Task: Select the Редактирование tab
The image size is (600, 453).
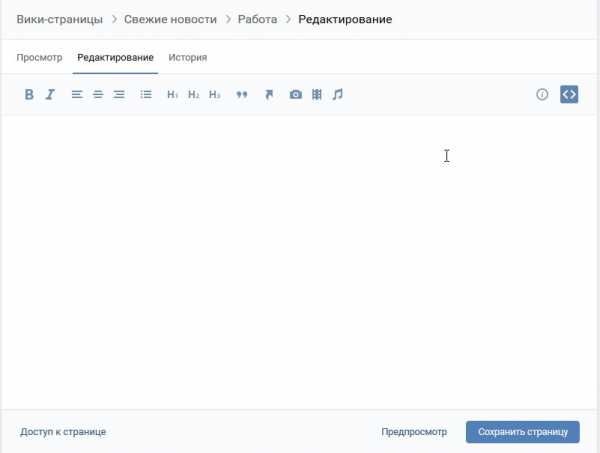Action: click(115, 58)
